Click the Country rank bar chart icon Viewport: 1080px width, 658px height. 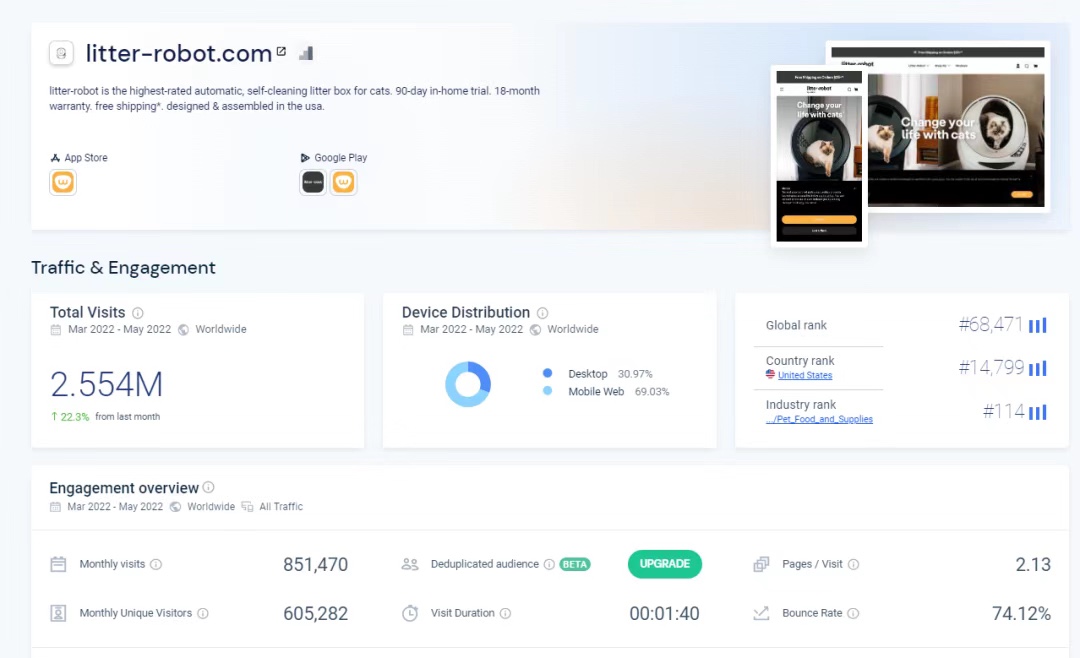click(1038, 368)
